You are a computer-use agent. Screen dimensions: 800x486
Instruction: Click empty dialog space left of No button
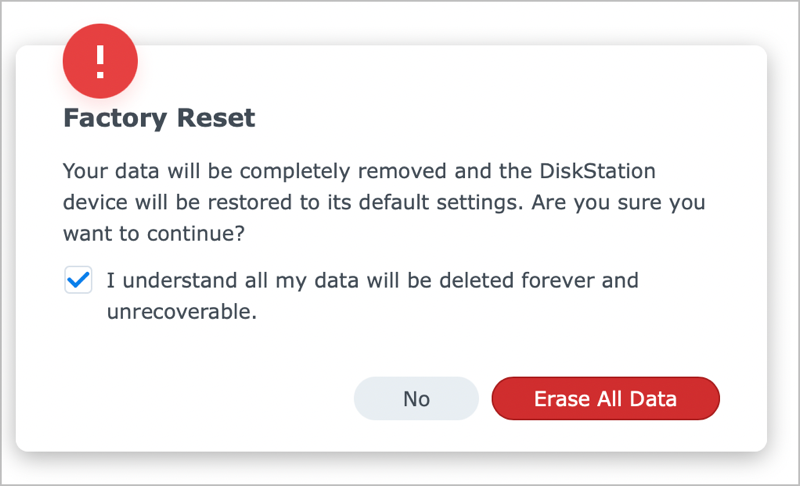coord(200,399)
